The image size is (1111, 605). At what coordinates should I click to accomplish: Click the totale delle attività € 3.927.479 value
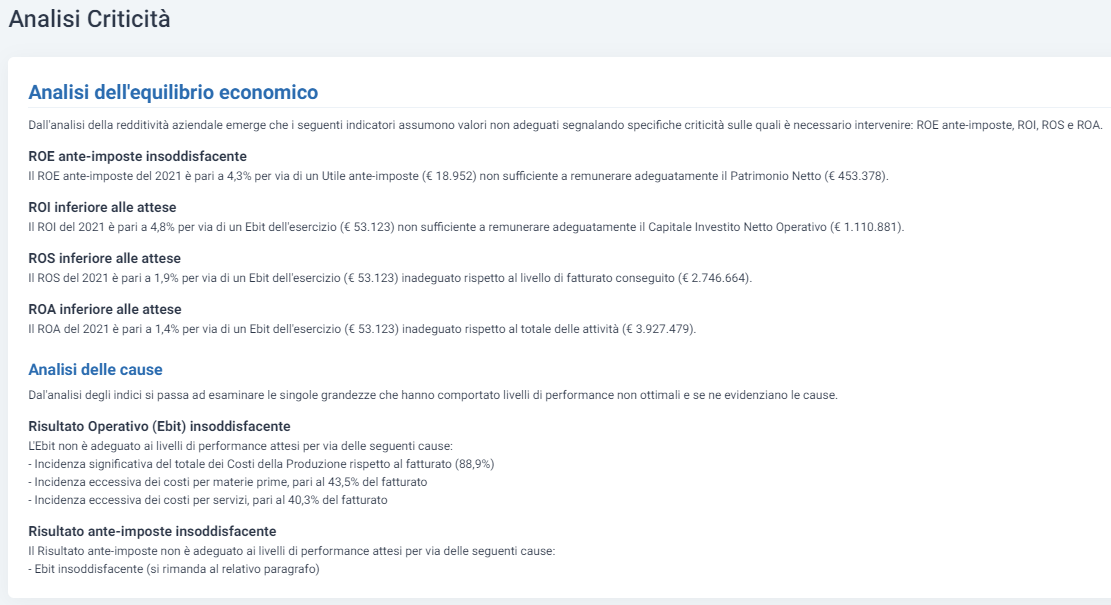pyautogui.click(x=659, y=329)
